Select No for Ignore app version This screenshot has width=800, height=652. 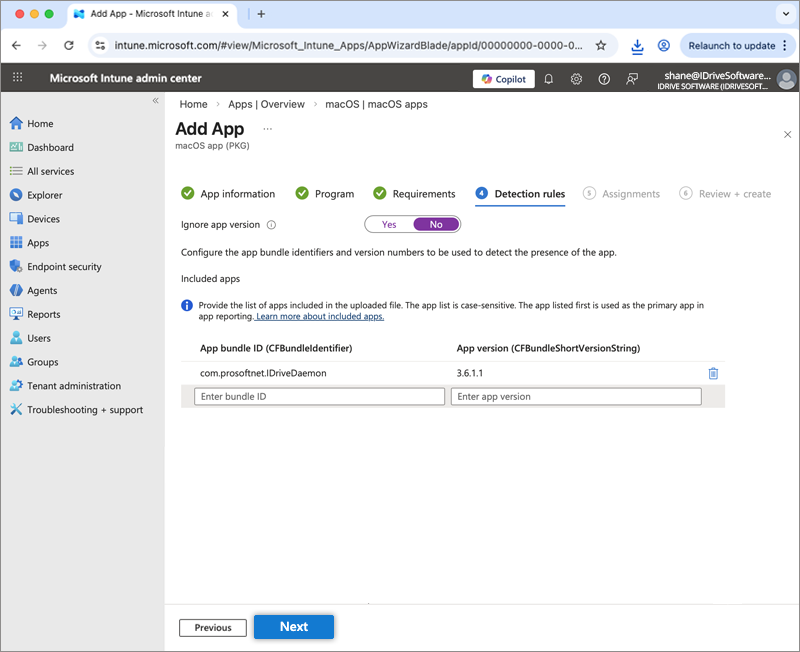[x=436, y=225]
